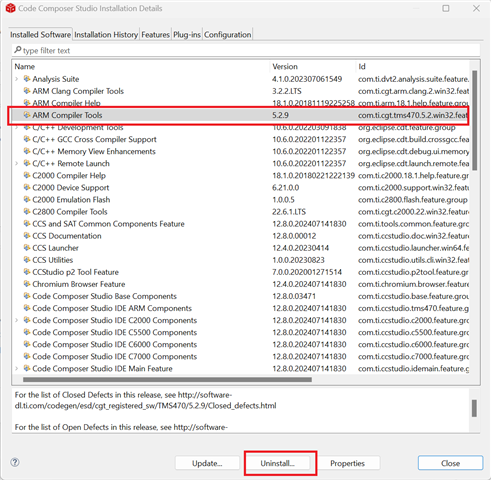The height and width of the screenshot is (480, 491).
Task: Click the IDE ARM Components feature icon
Action: (x=27, y=308)
